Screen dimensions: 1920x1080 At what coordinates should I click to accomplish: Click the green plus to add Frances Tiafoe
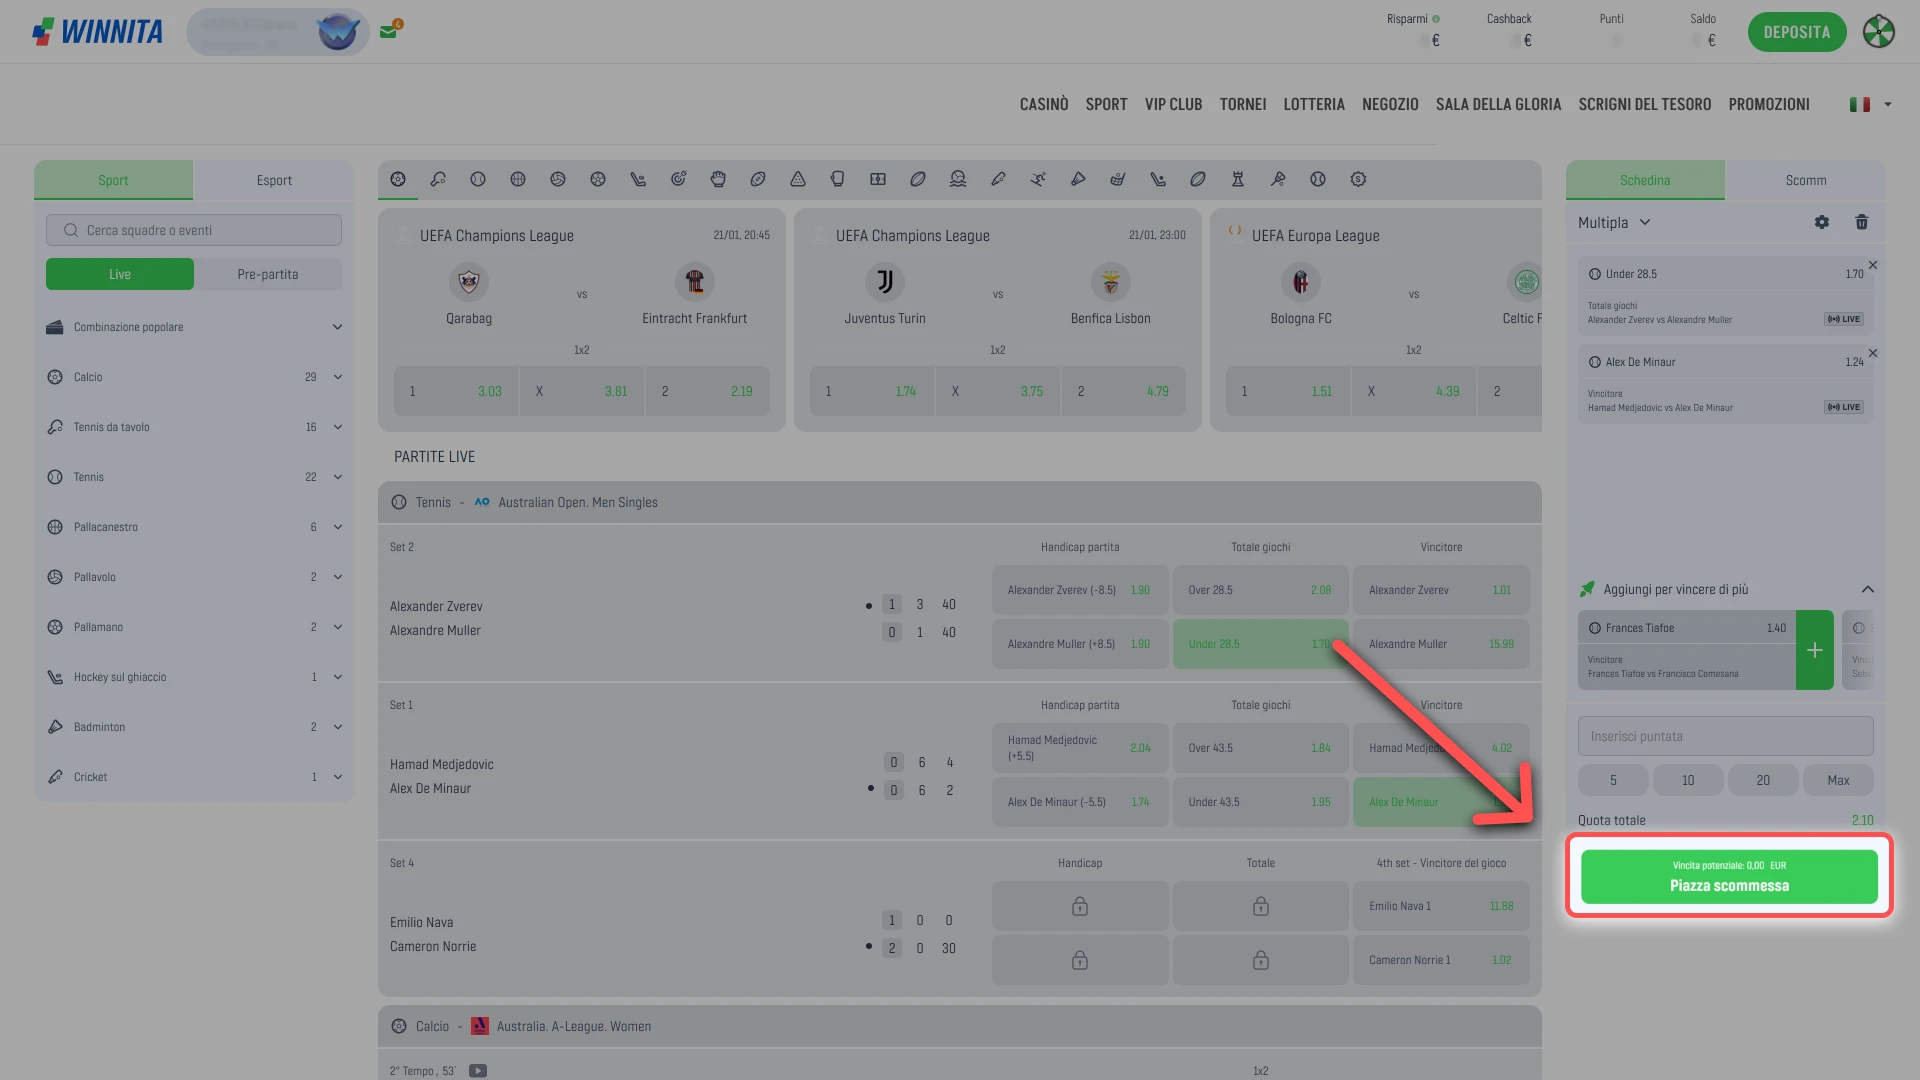click(x=1814, y=650)
